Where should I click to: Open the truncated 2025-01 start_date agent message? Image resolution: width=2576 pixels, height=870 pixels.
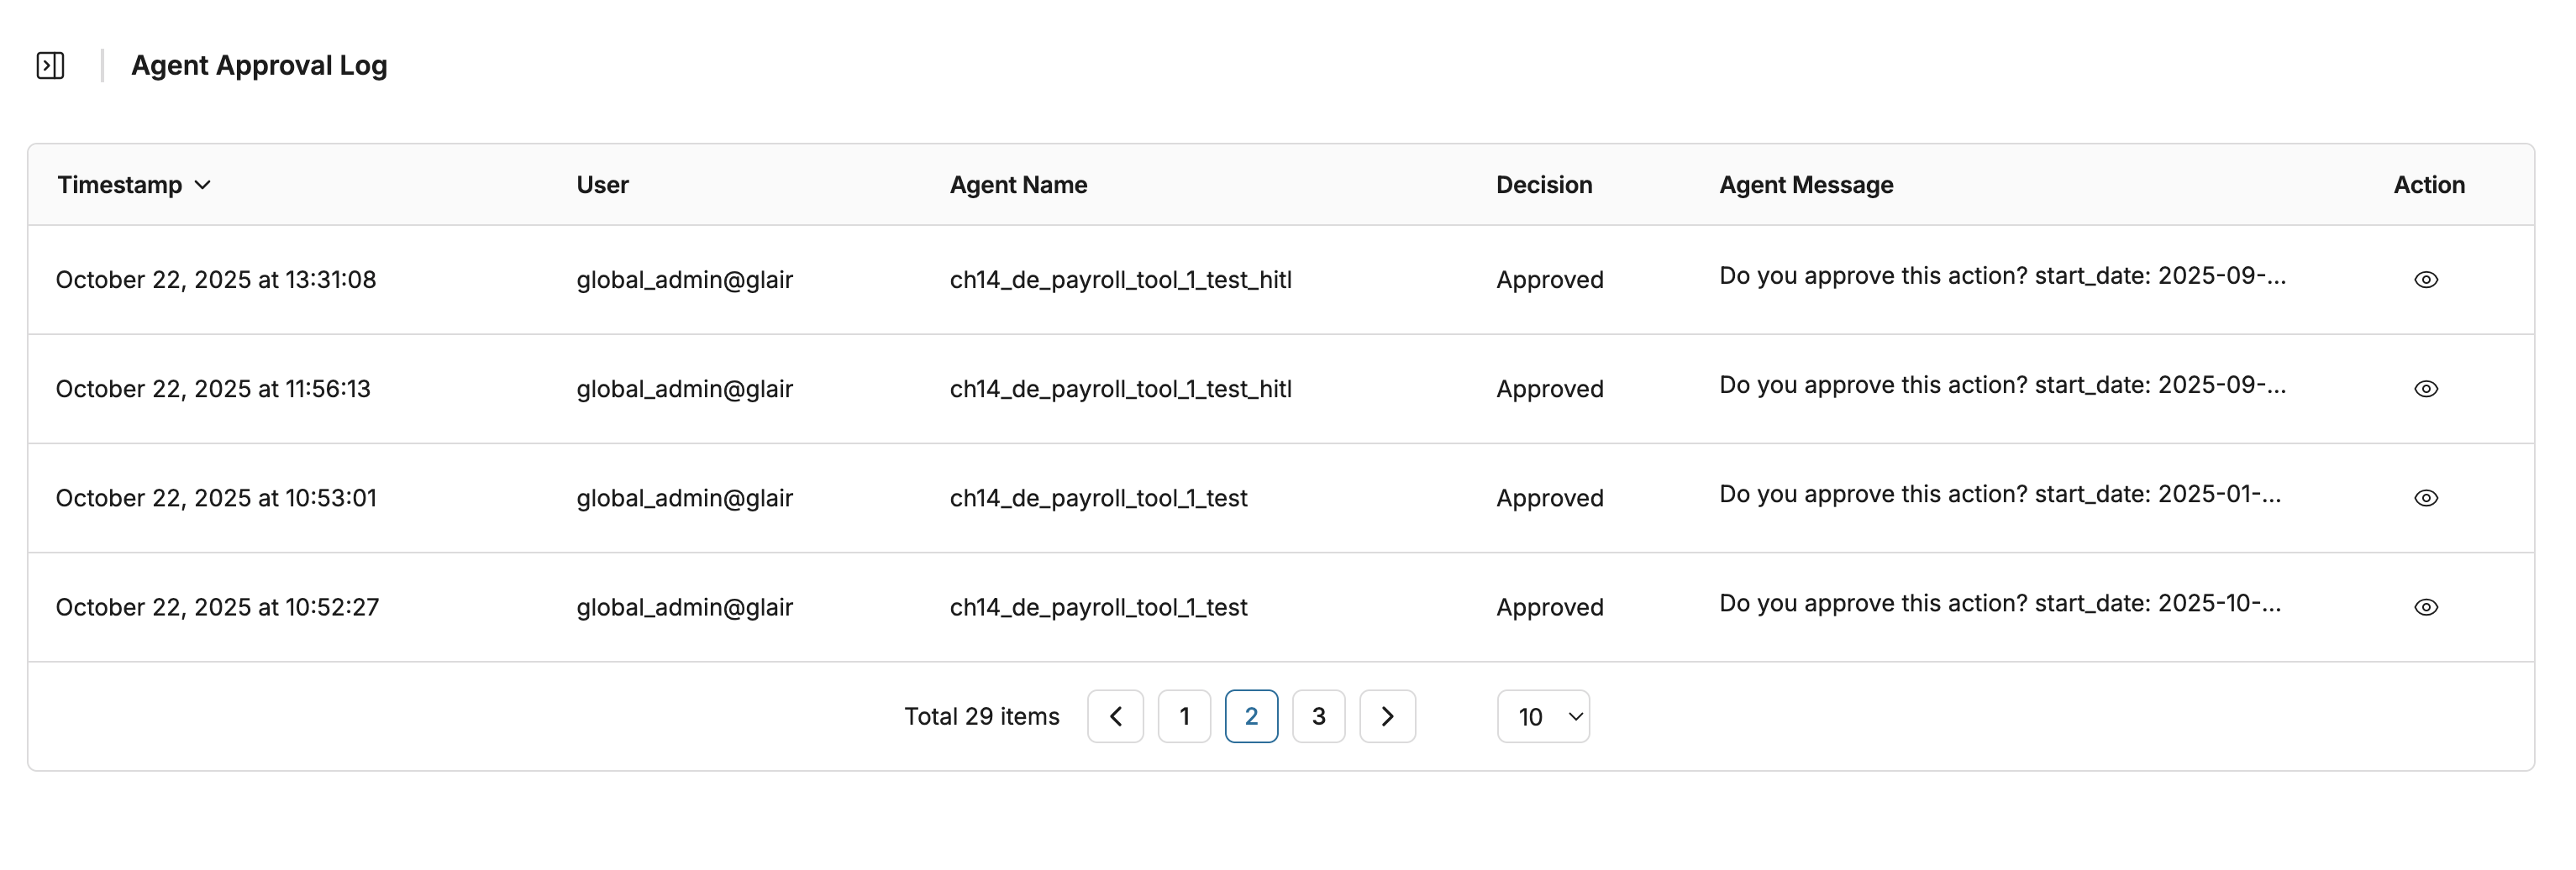point(1999,494)
